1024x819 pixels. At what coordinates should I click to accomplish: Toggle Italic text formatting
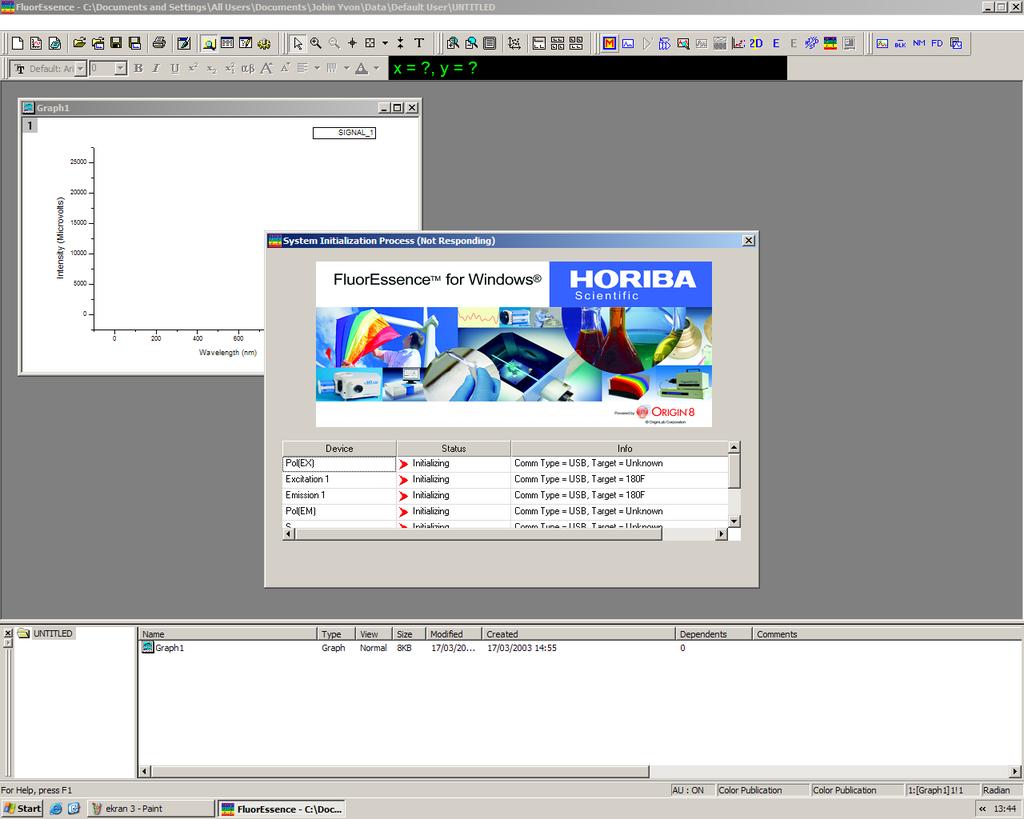click(156, 68)
